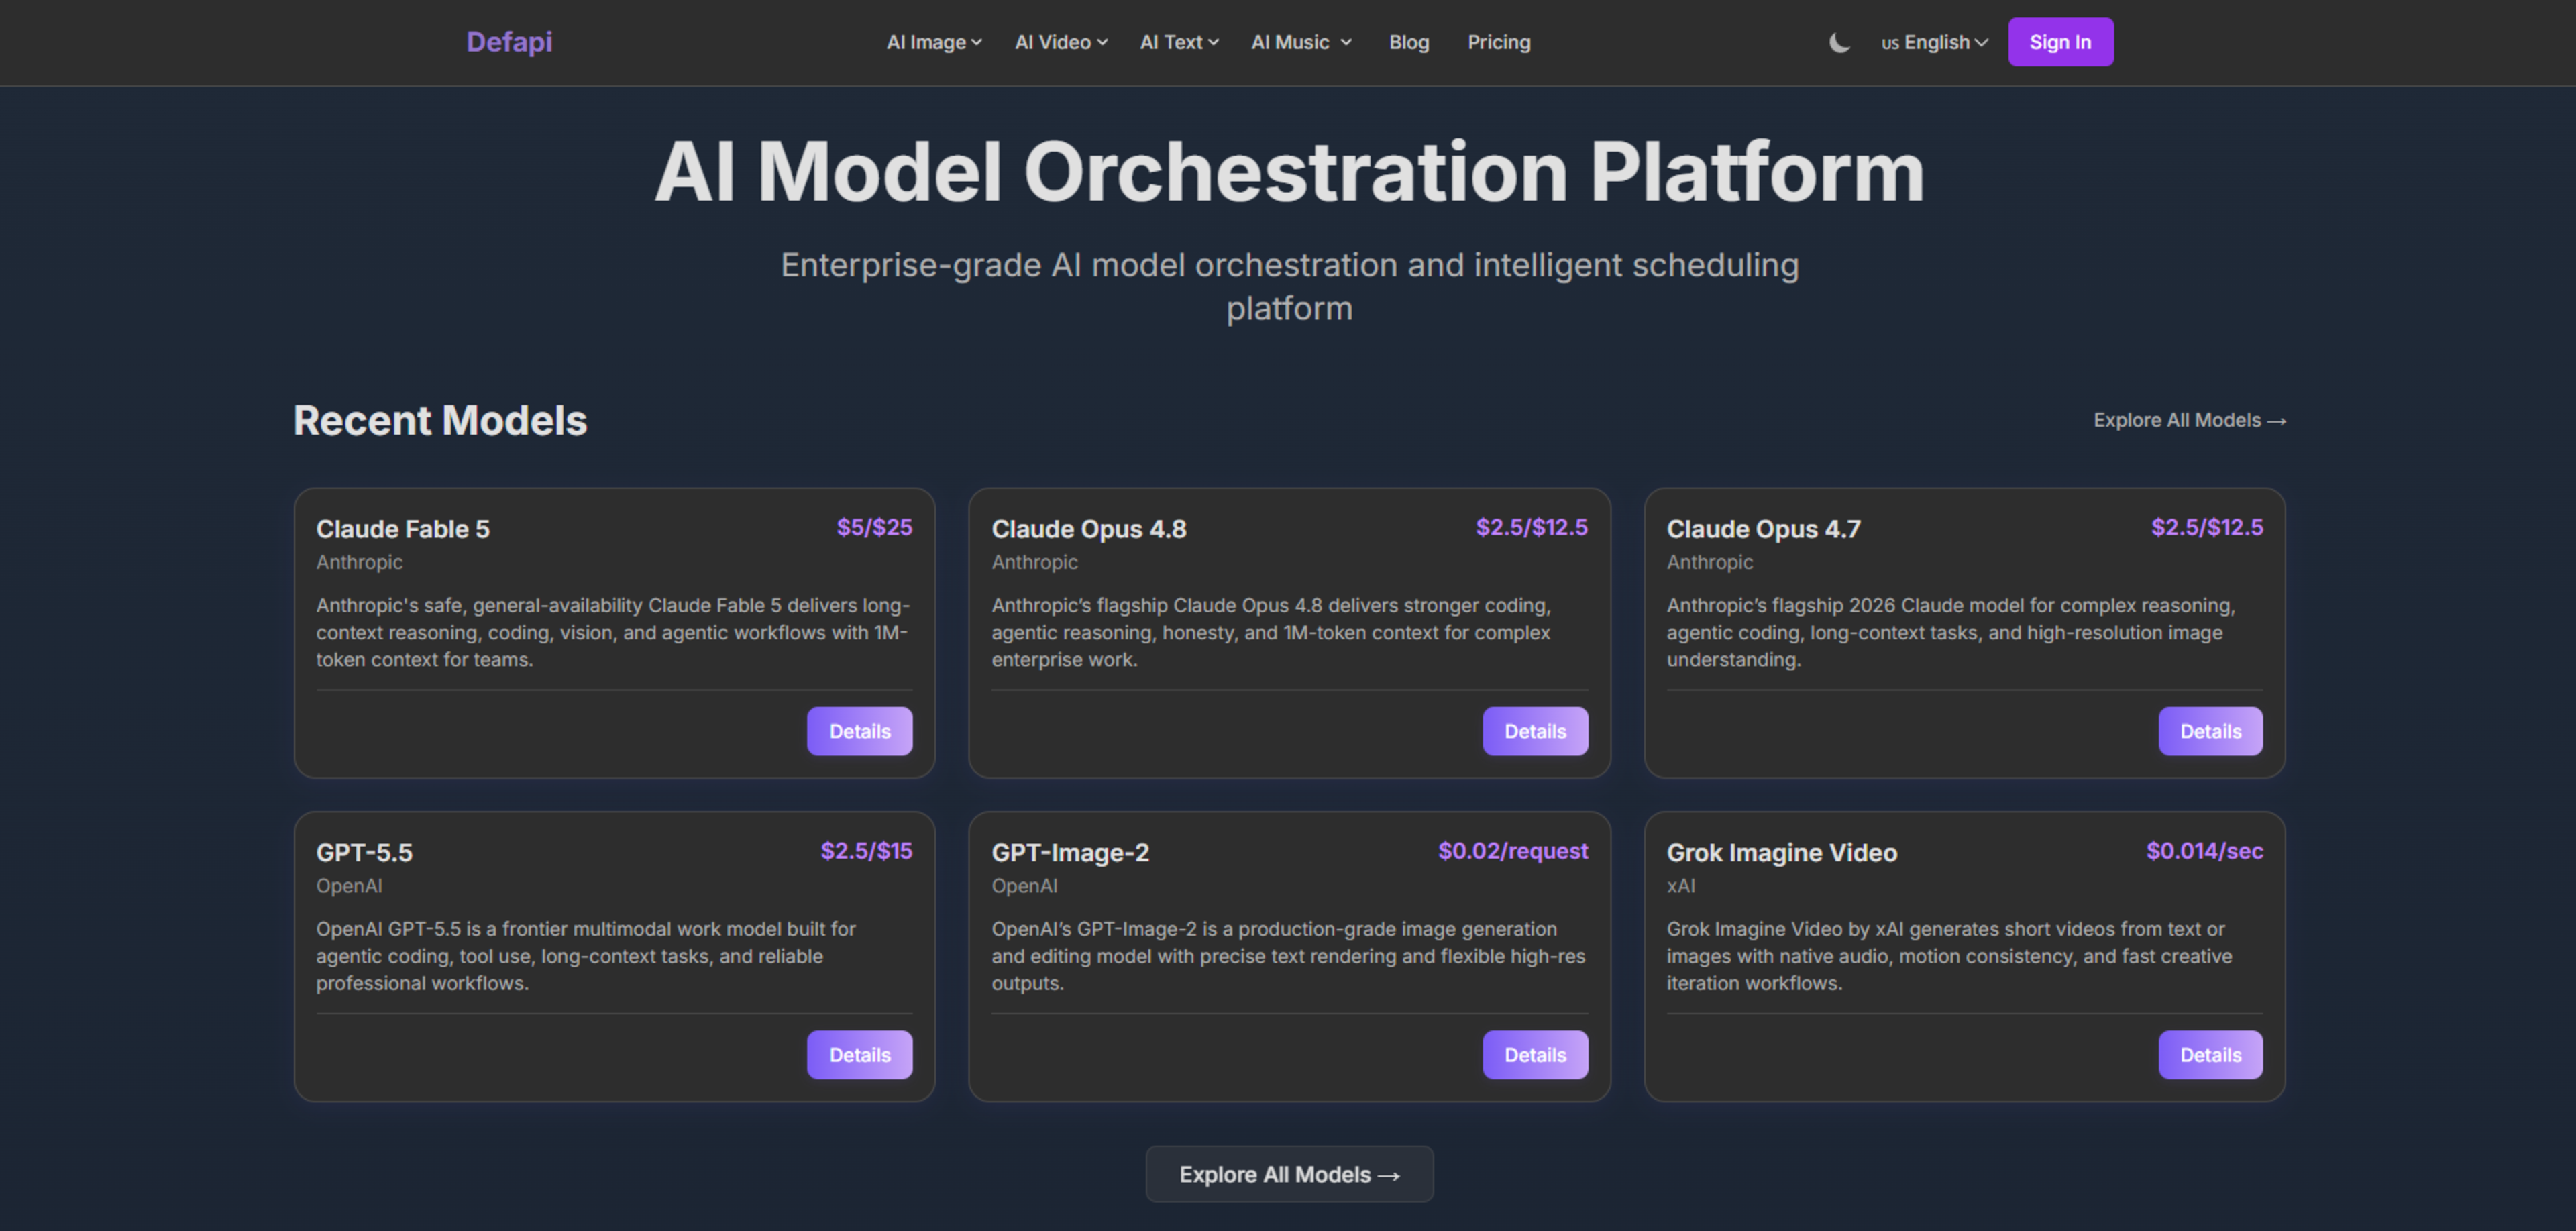Image resolution: width=2576 pixels, height=1231 pixels.
Task: Expand the AI Video menu
Action: (1061, 42)
